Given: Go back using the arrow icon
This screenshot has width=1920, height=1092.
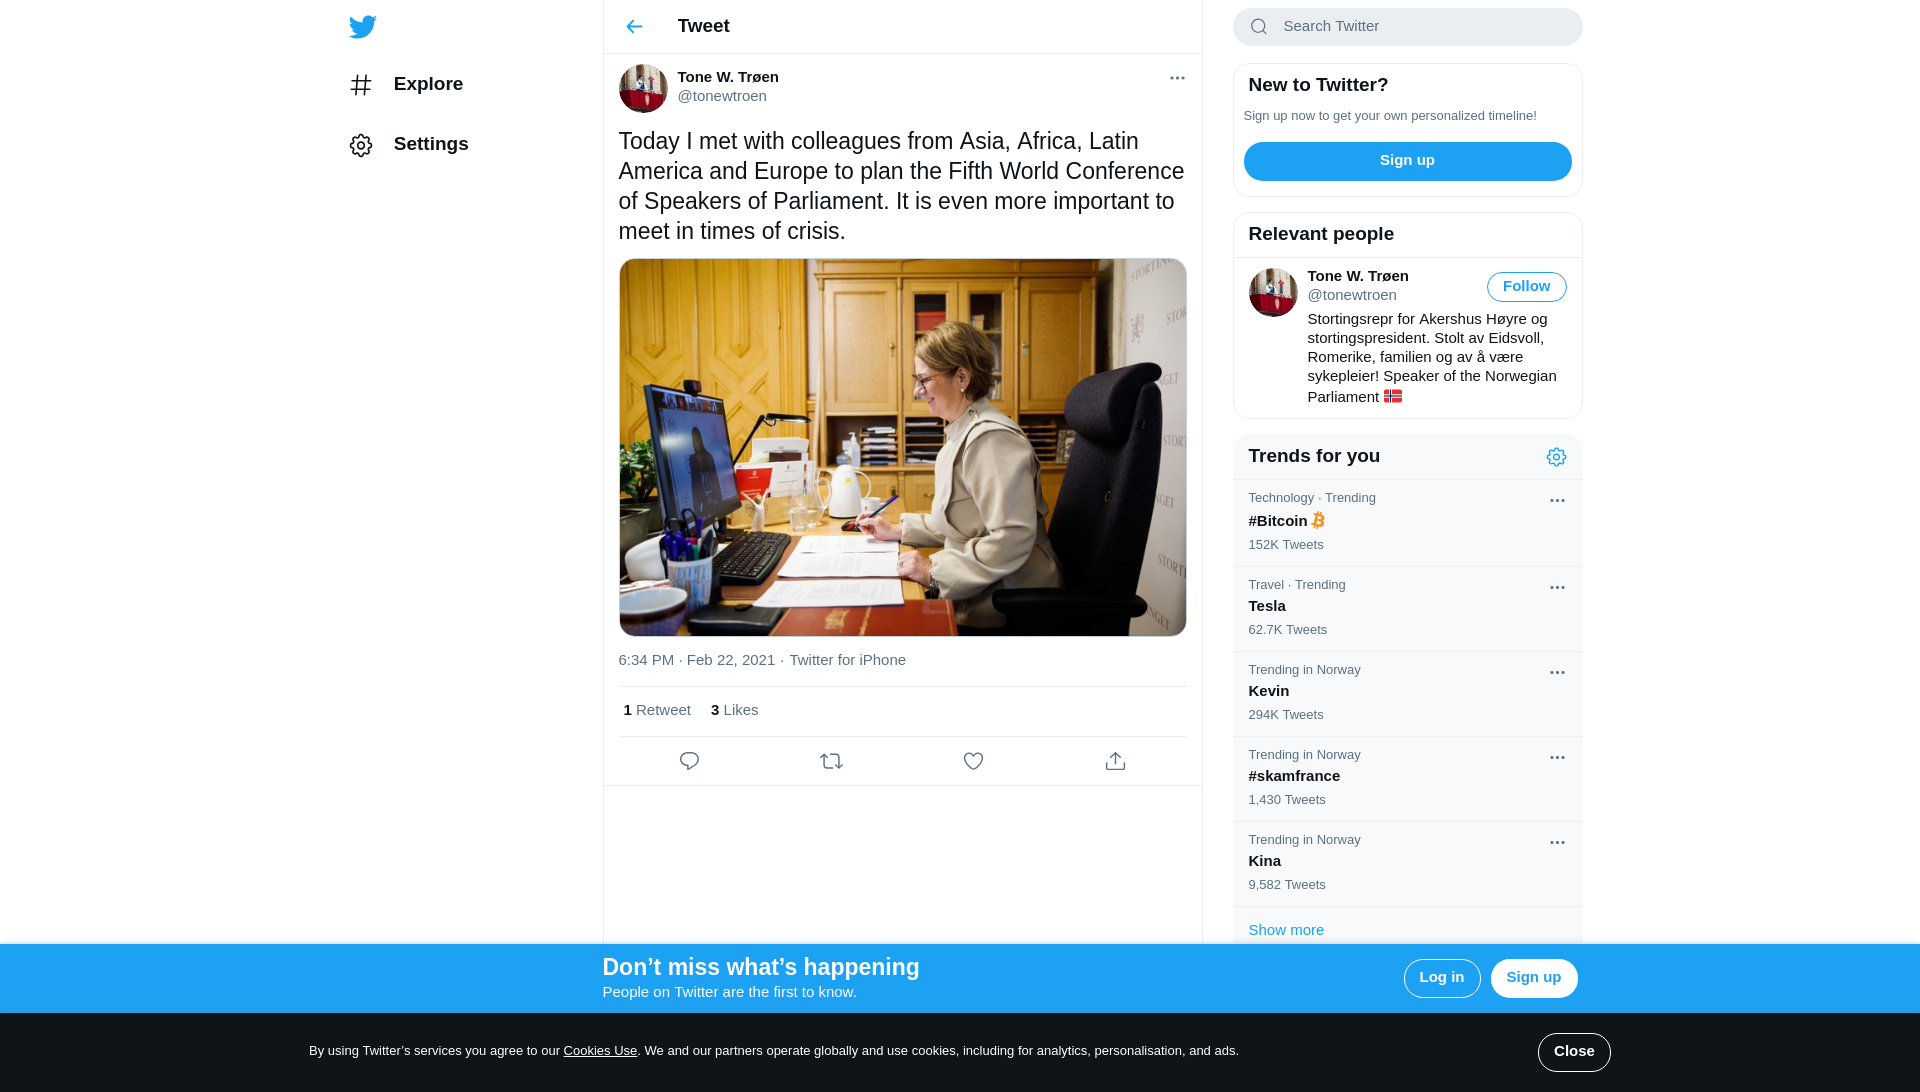Looking at the screenshot, I should (x=634, y=27).
